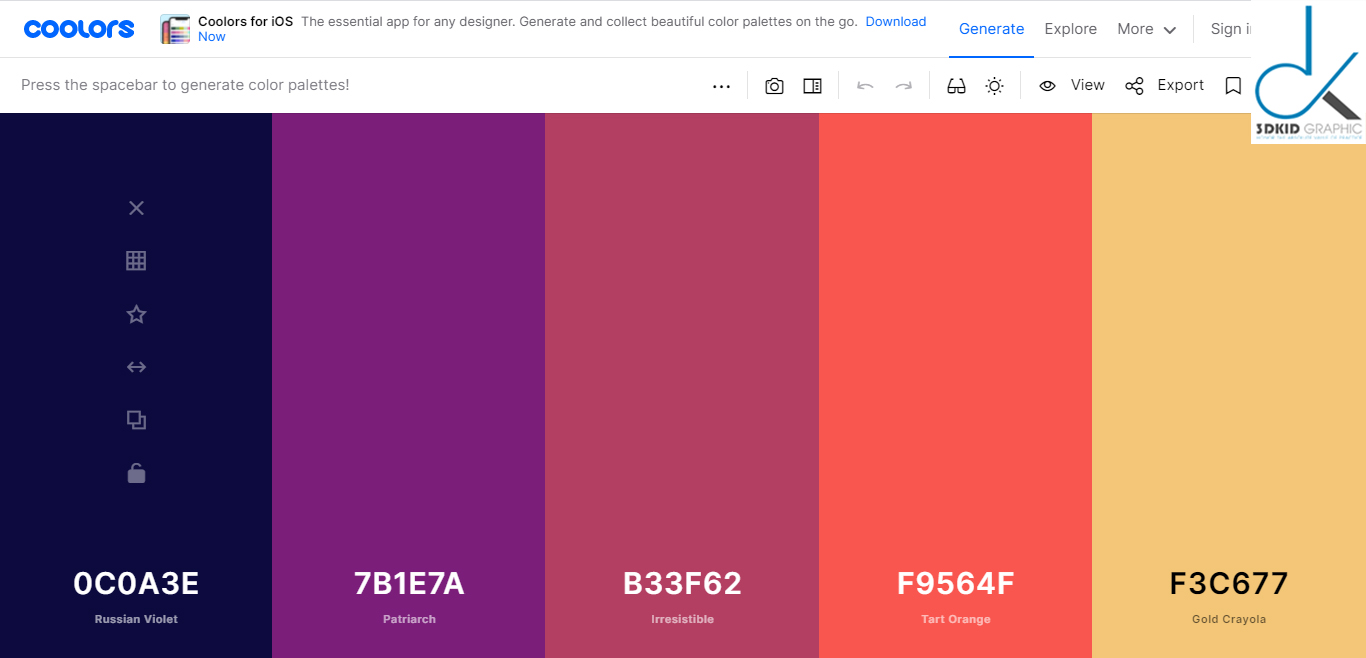
Task: Click the hex code 0C0A3E
Action: [x=136, y=583]
